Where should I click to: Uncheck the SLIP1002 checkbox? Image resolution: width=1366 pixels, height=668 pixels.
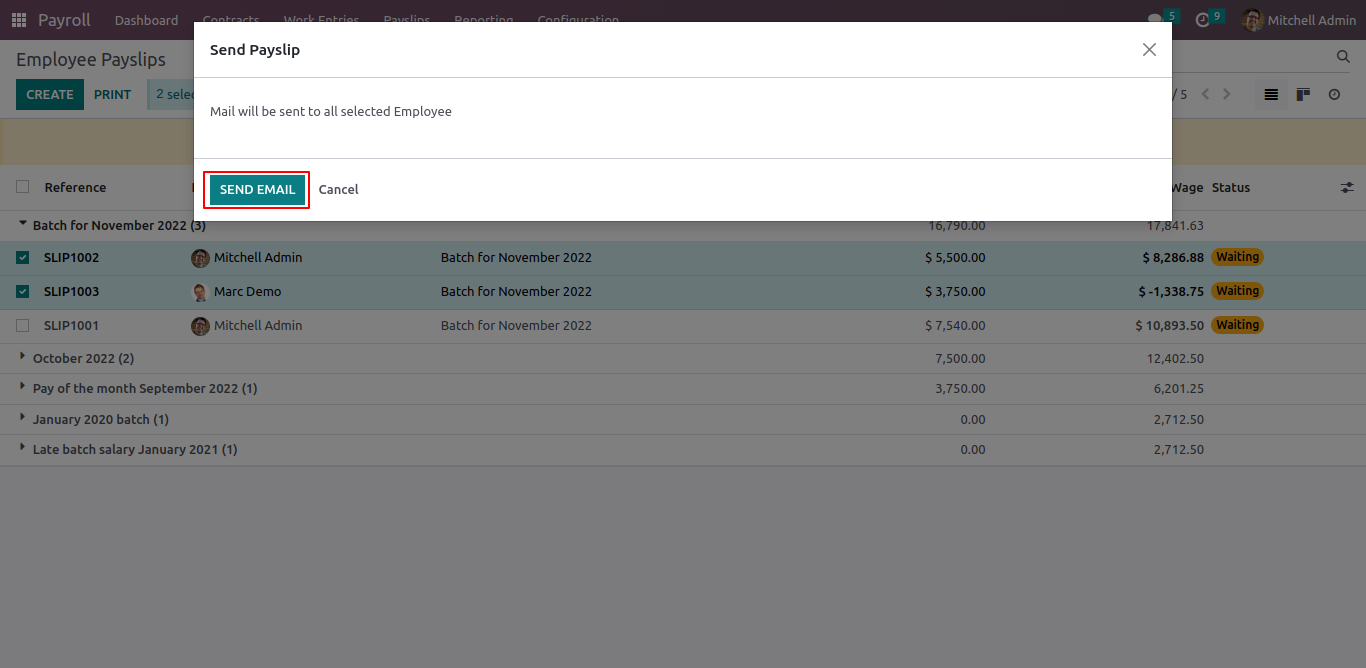point(23,258)
